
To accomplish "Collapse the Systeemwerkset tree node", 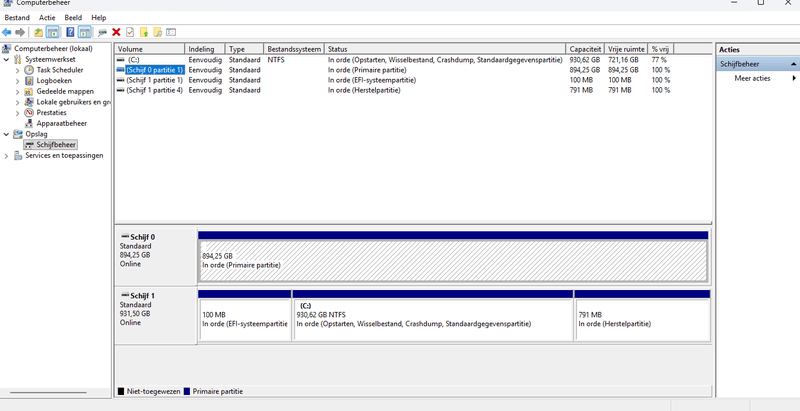I will [x=6, y=60].
